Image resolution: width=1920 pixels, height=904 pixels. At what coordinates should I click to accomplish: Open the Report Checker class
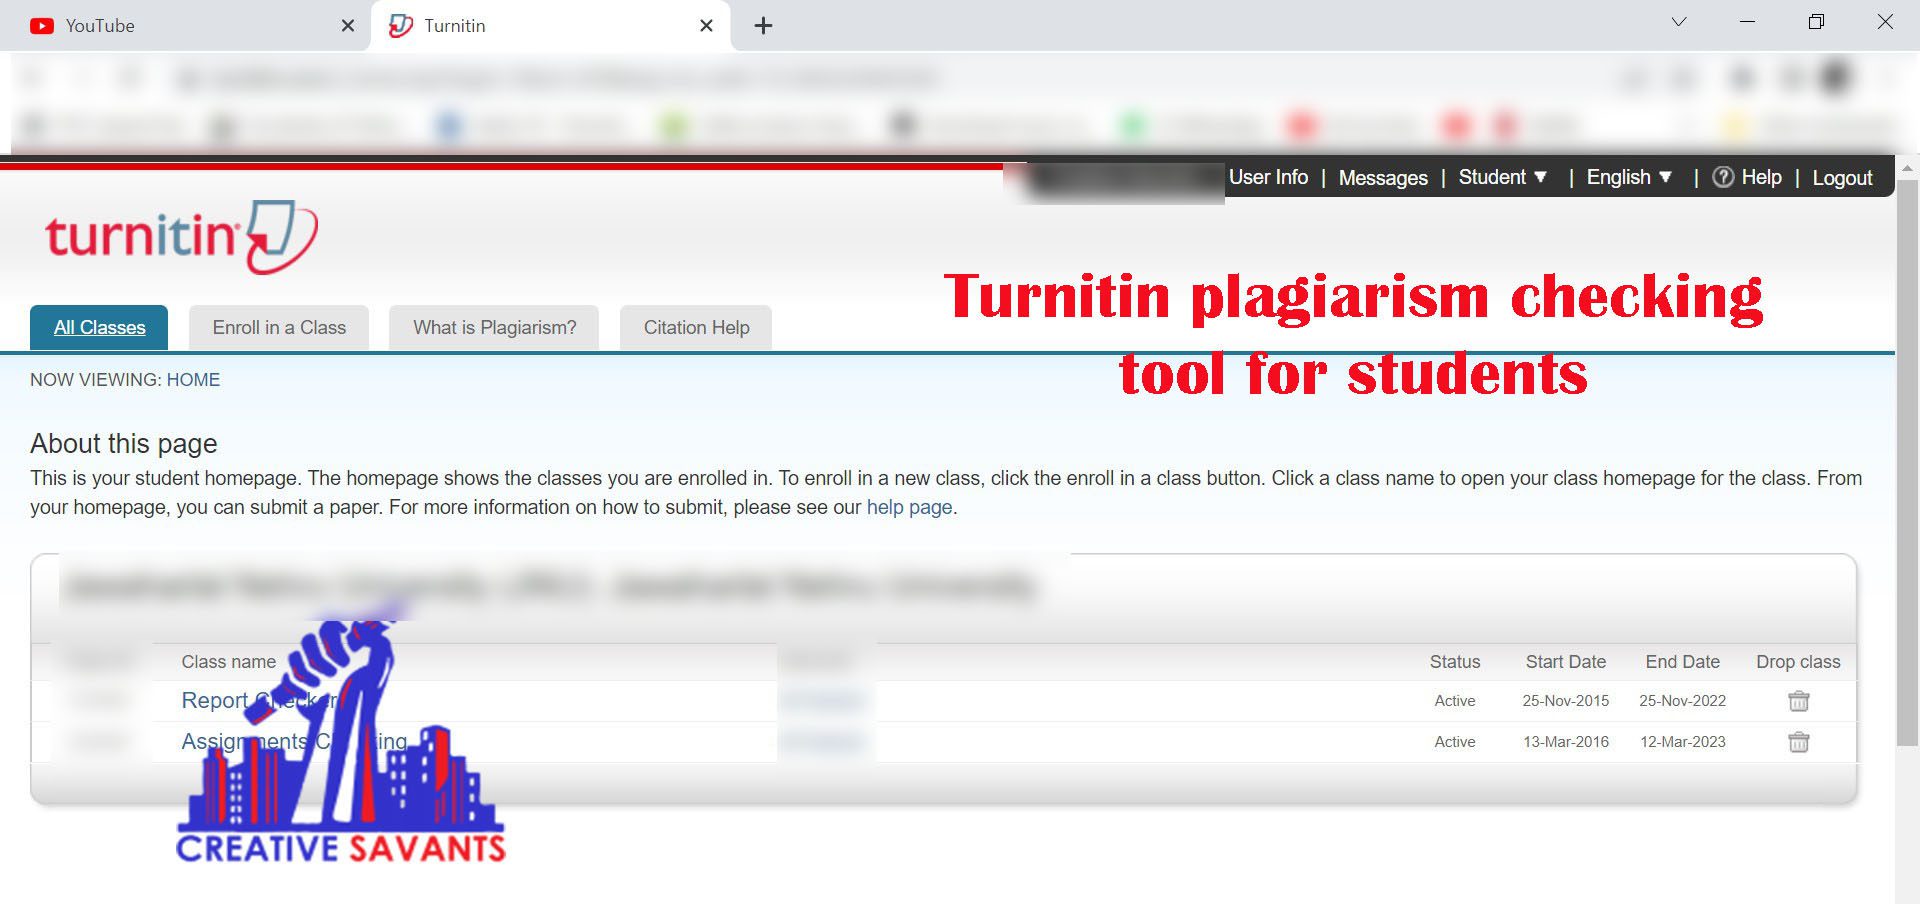260,701
